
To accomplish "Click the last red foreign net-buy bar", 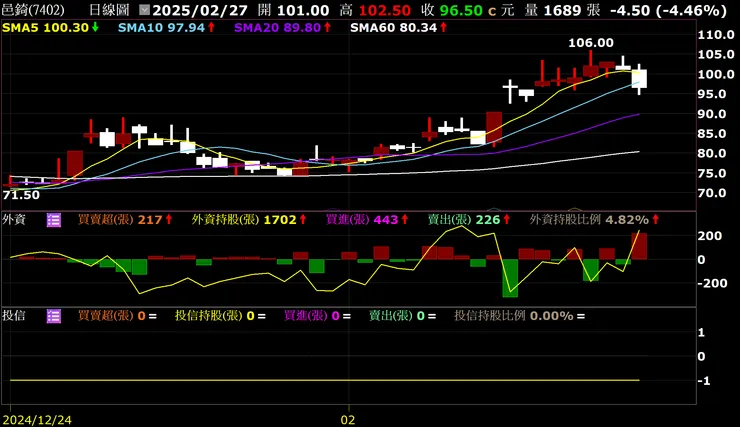I will [x=639, y=246].
